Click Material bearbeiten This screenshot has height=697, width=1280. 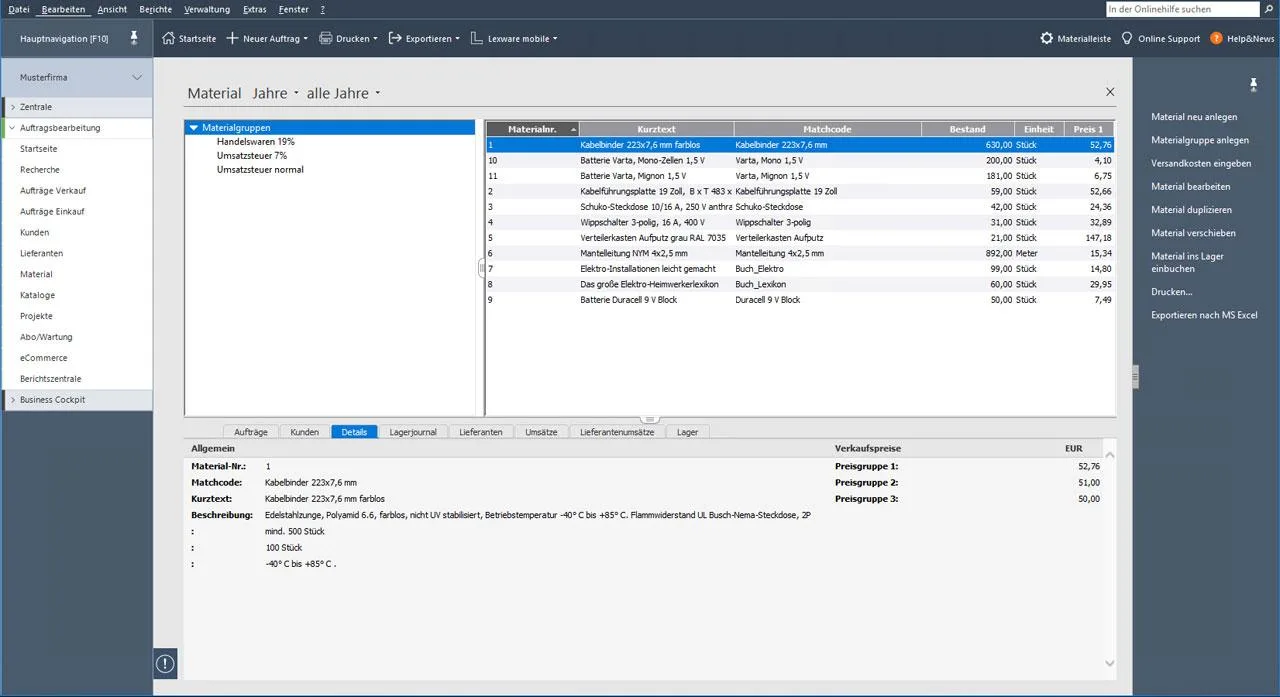click(x=1190, y=186)
